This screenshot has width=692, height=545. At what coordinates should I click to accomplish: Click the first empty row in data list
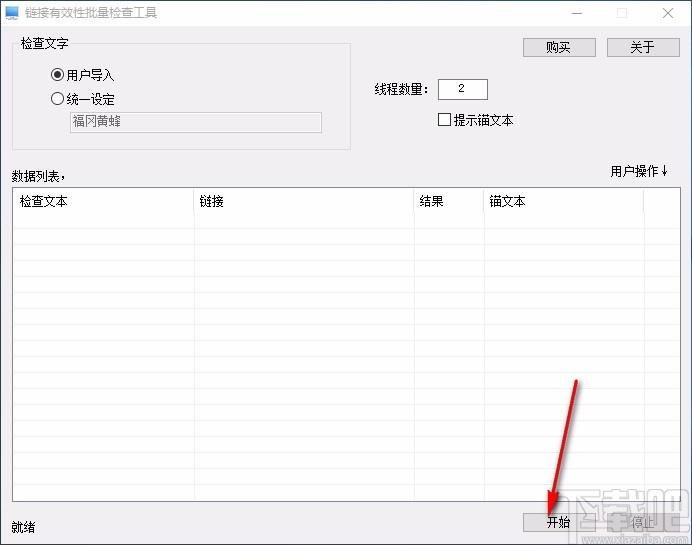click(300, 222)
